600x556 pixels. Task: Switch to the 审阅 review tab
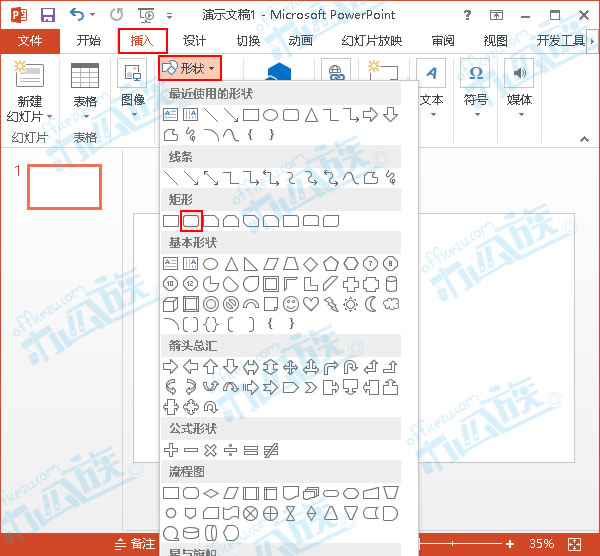(443, 41)
